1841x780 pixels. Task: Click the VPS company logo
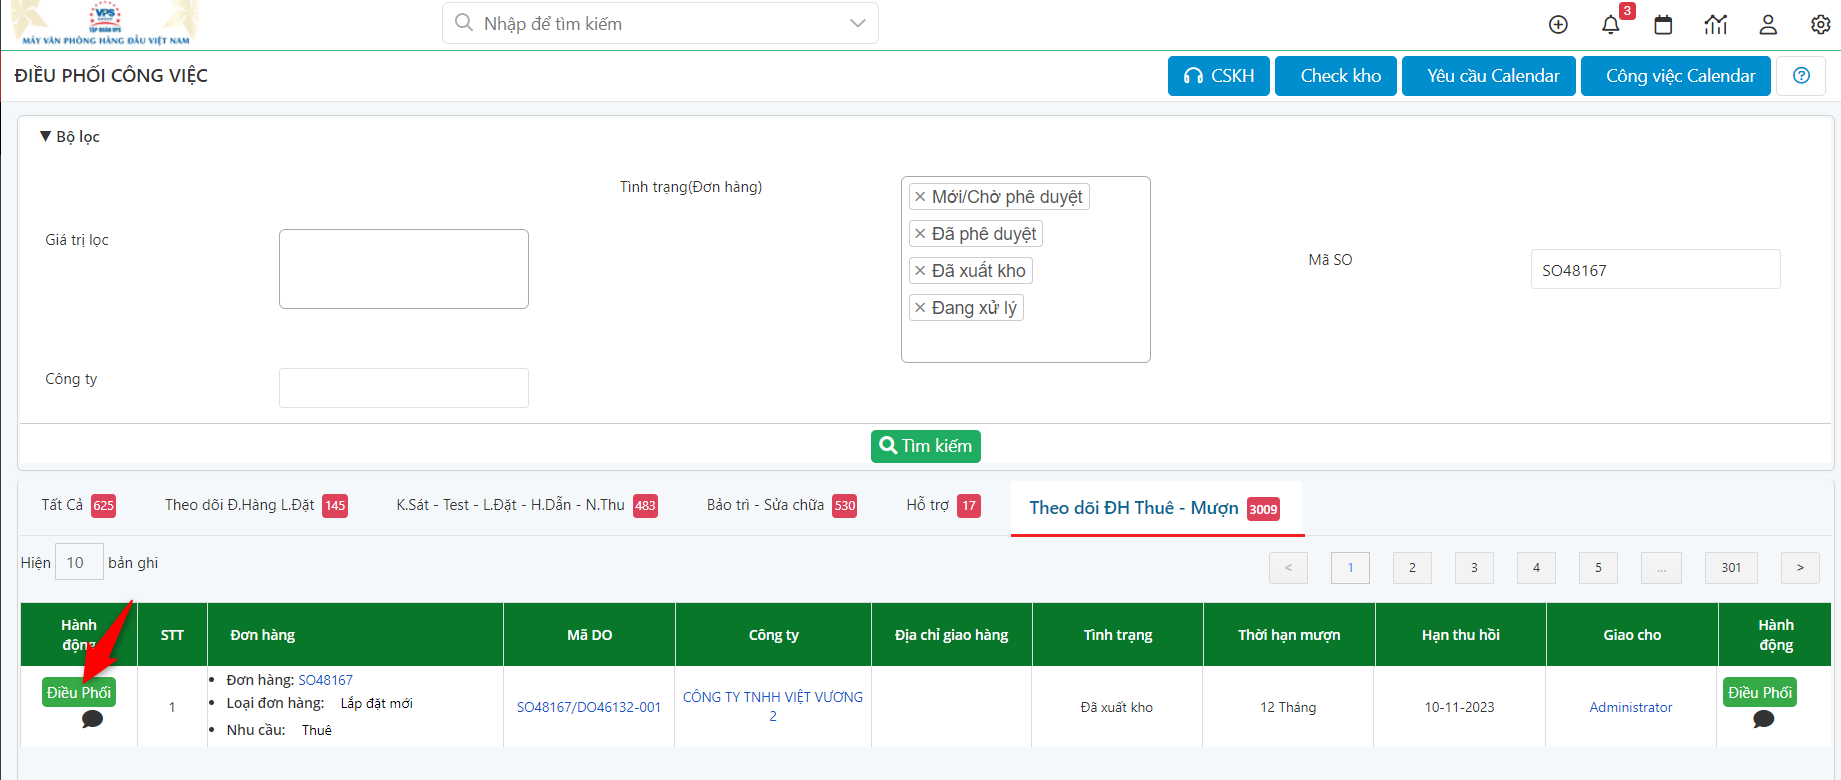pos(105,23)
